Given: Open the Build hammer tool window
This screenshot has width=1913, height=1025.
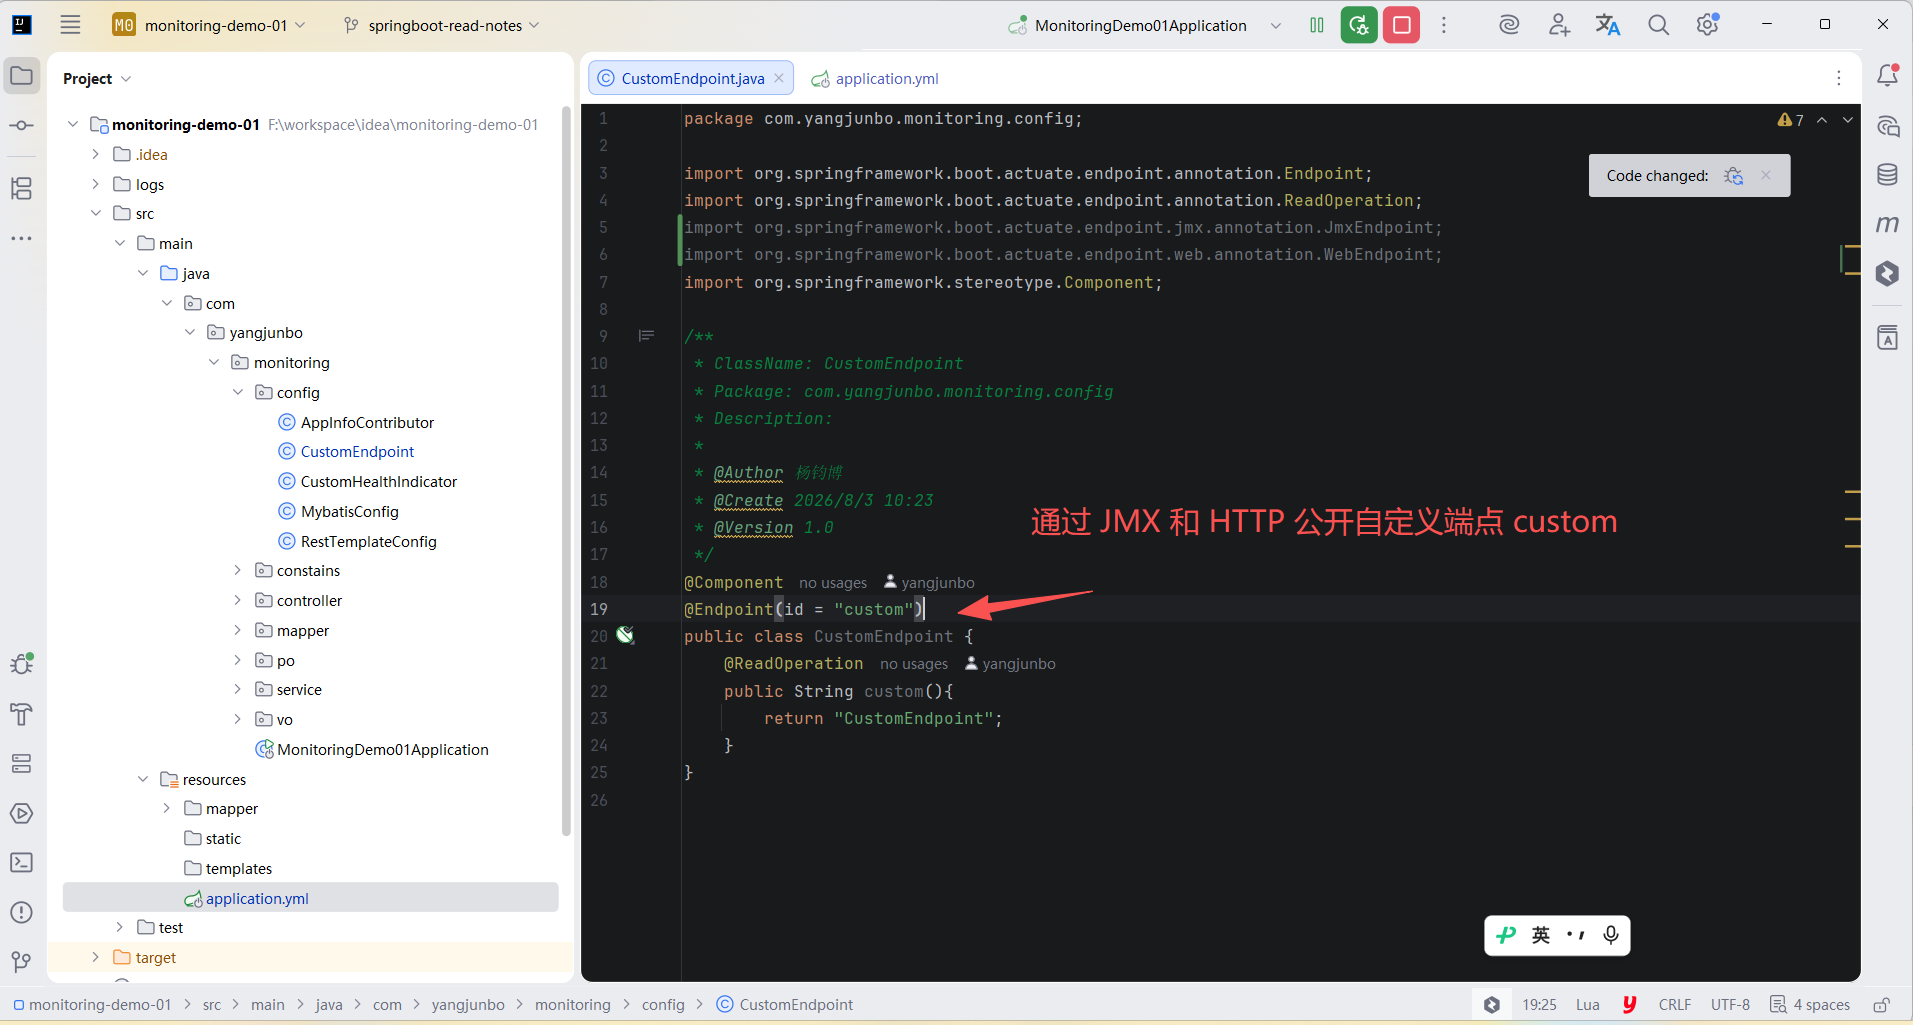Looking at the screenshot, I should (22, 714).
